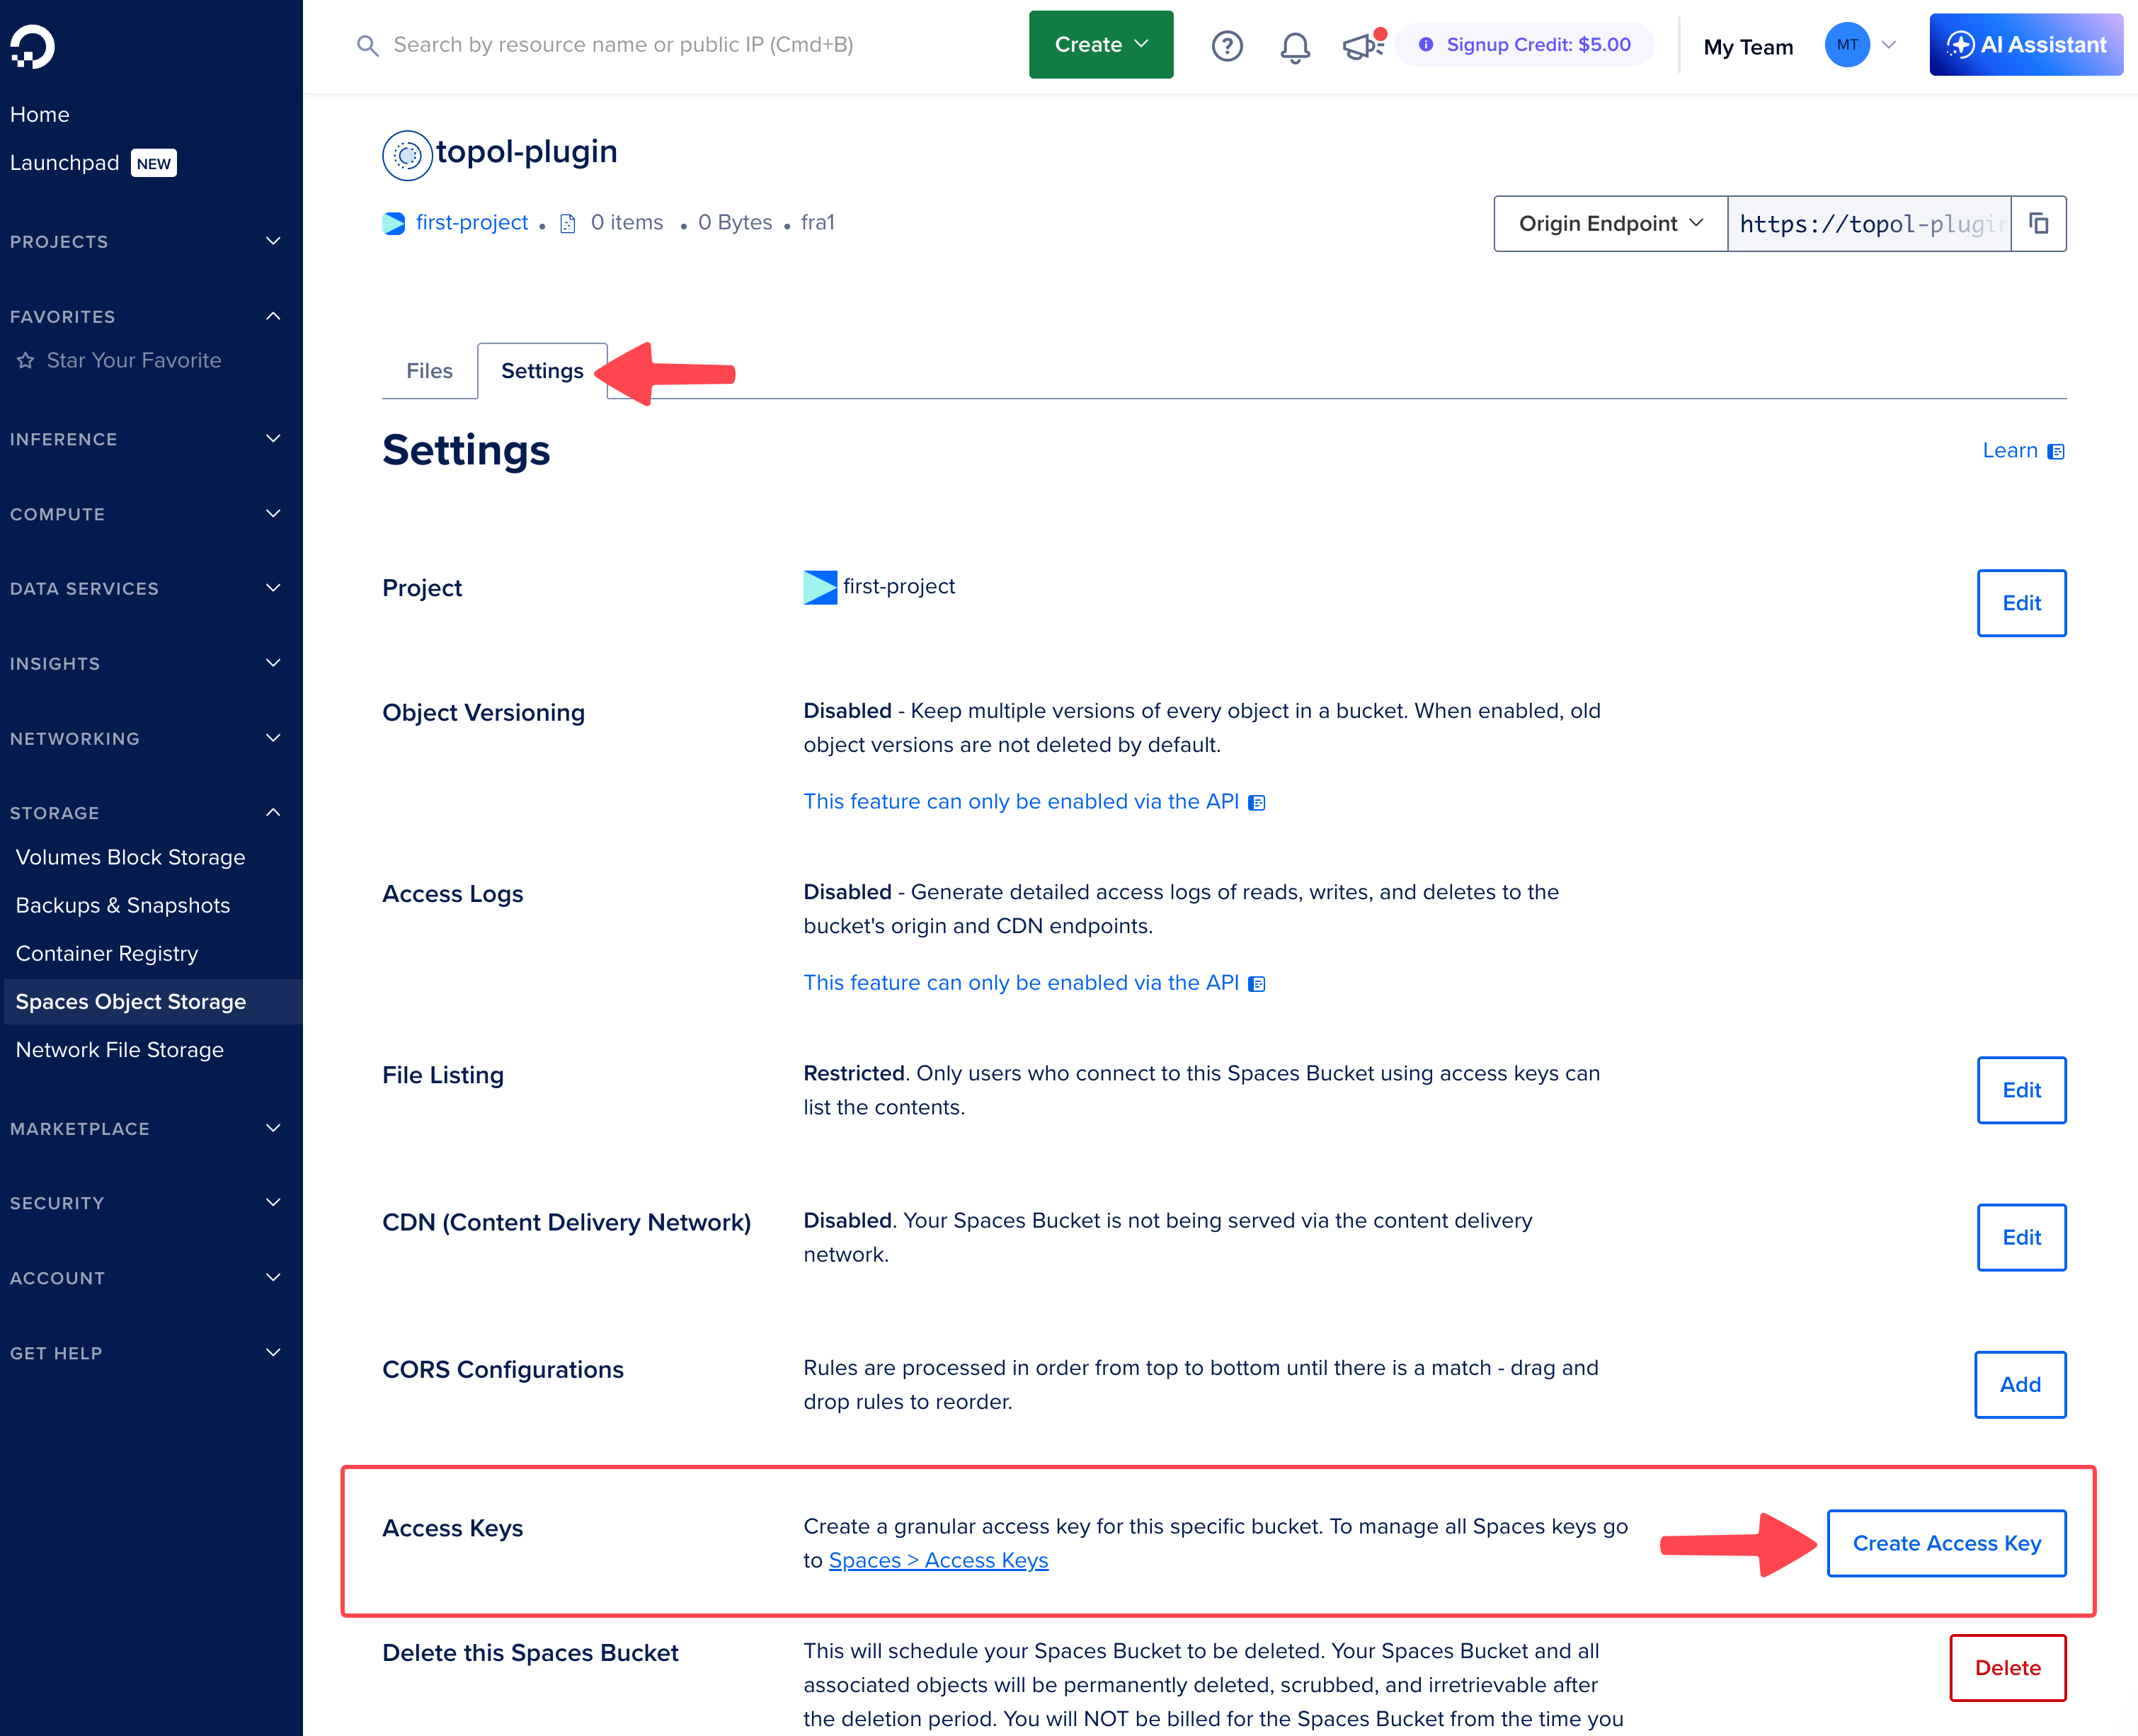
Task: Click the first-project icon in Project row
Action: click(820, 587)
